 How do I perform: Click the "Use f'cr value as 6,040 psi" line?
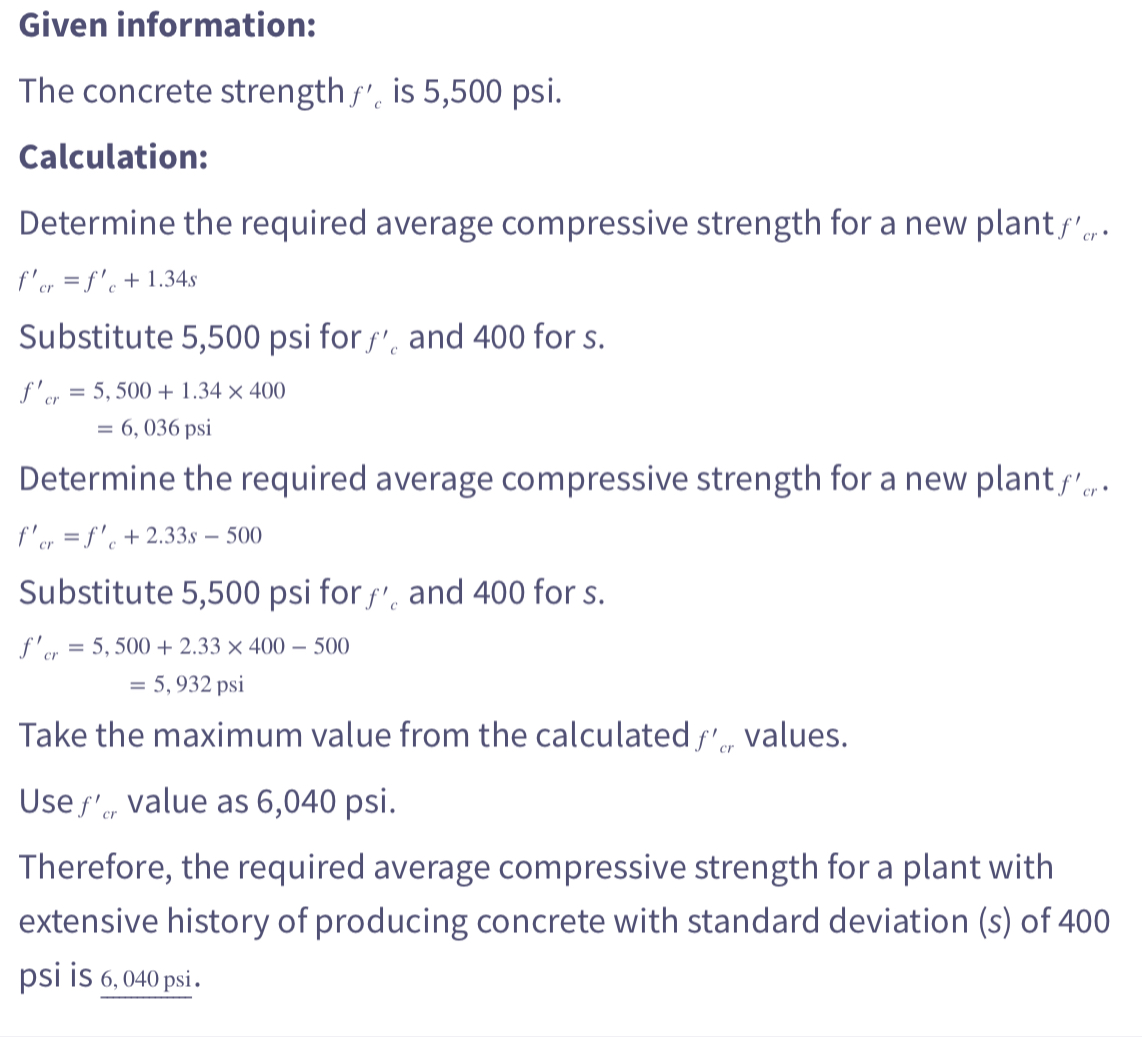tap(207, 801)
